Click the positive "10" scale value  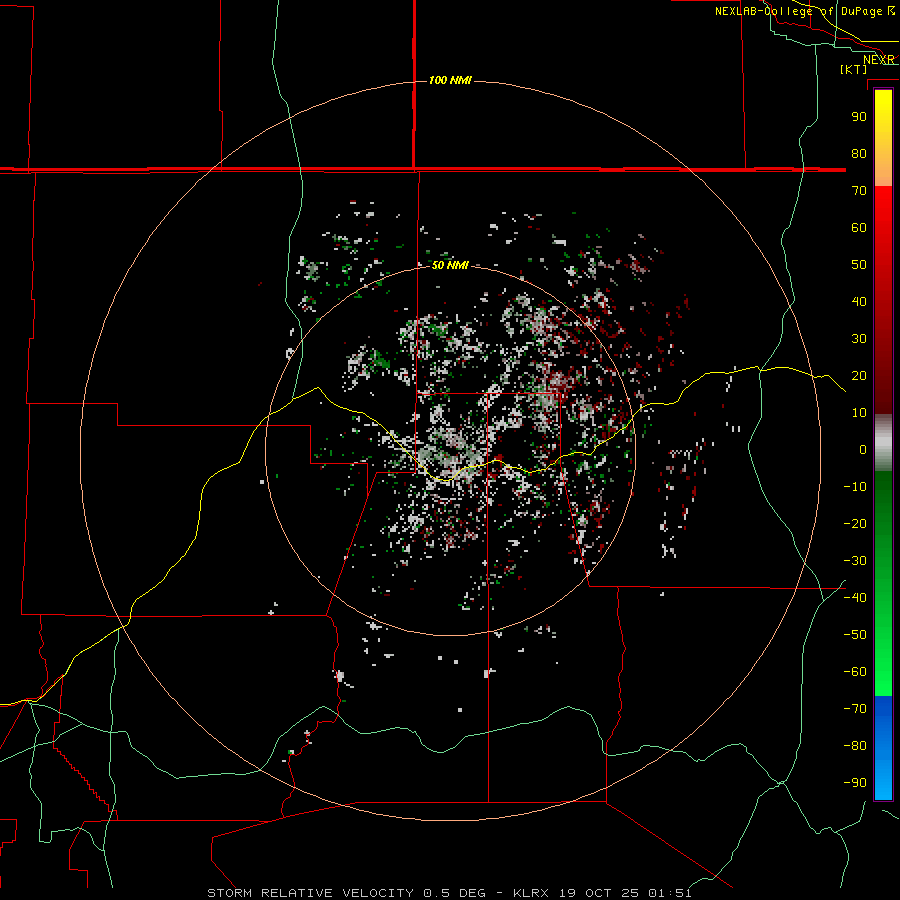click(859, 413)
